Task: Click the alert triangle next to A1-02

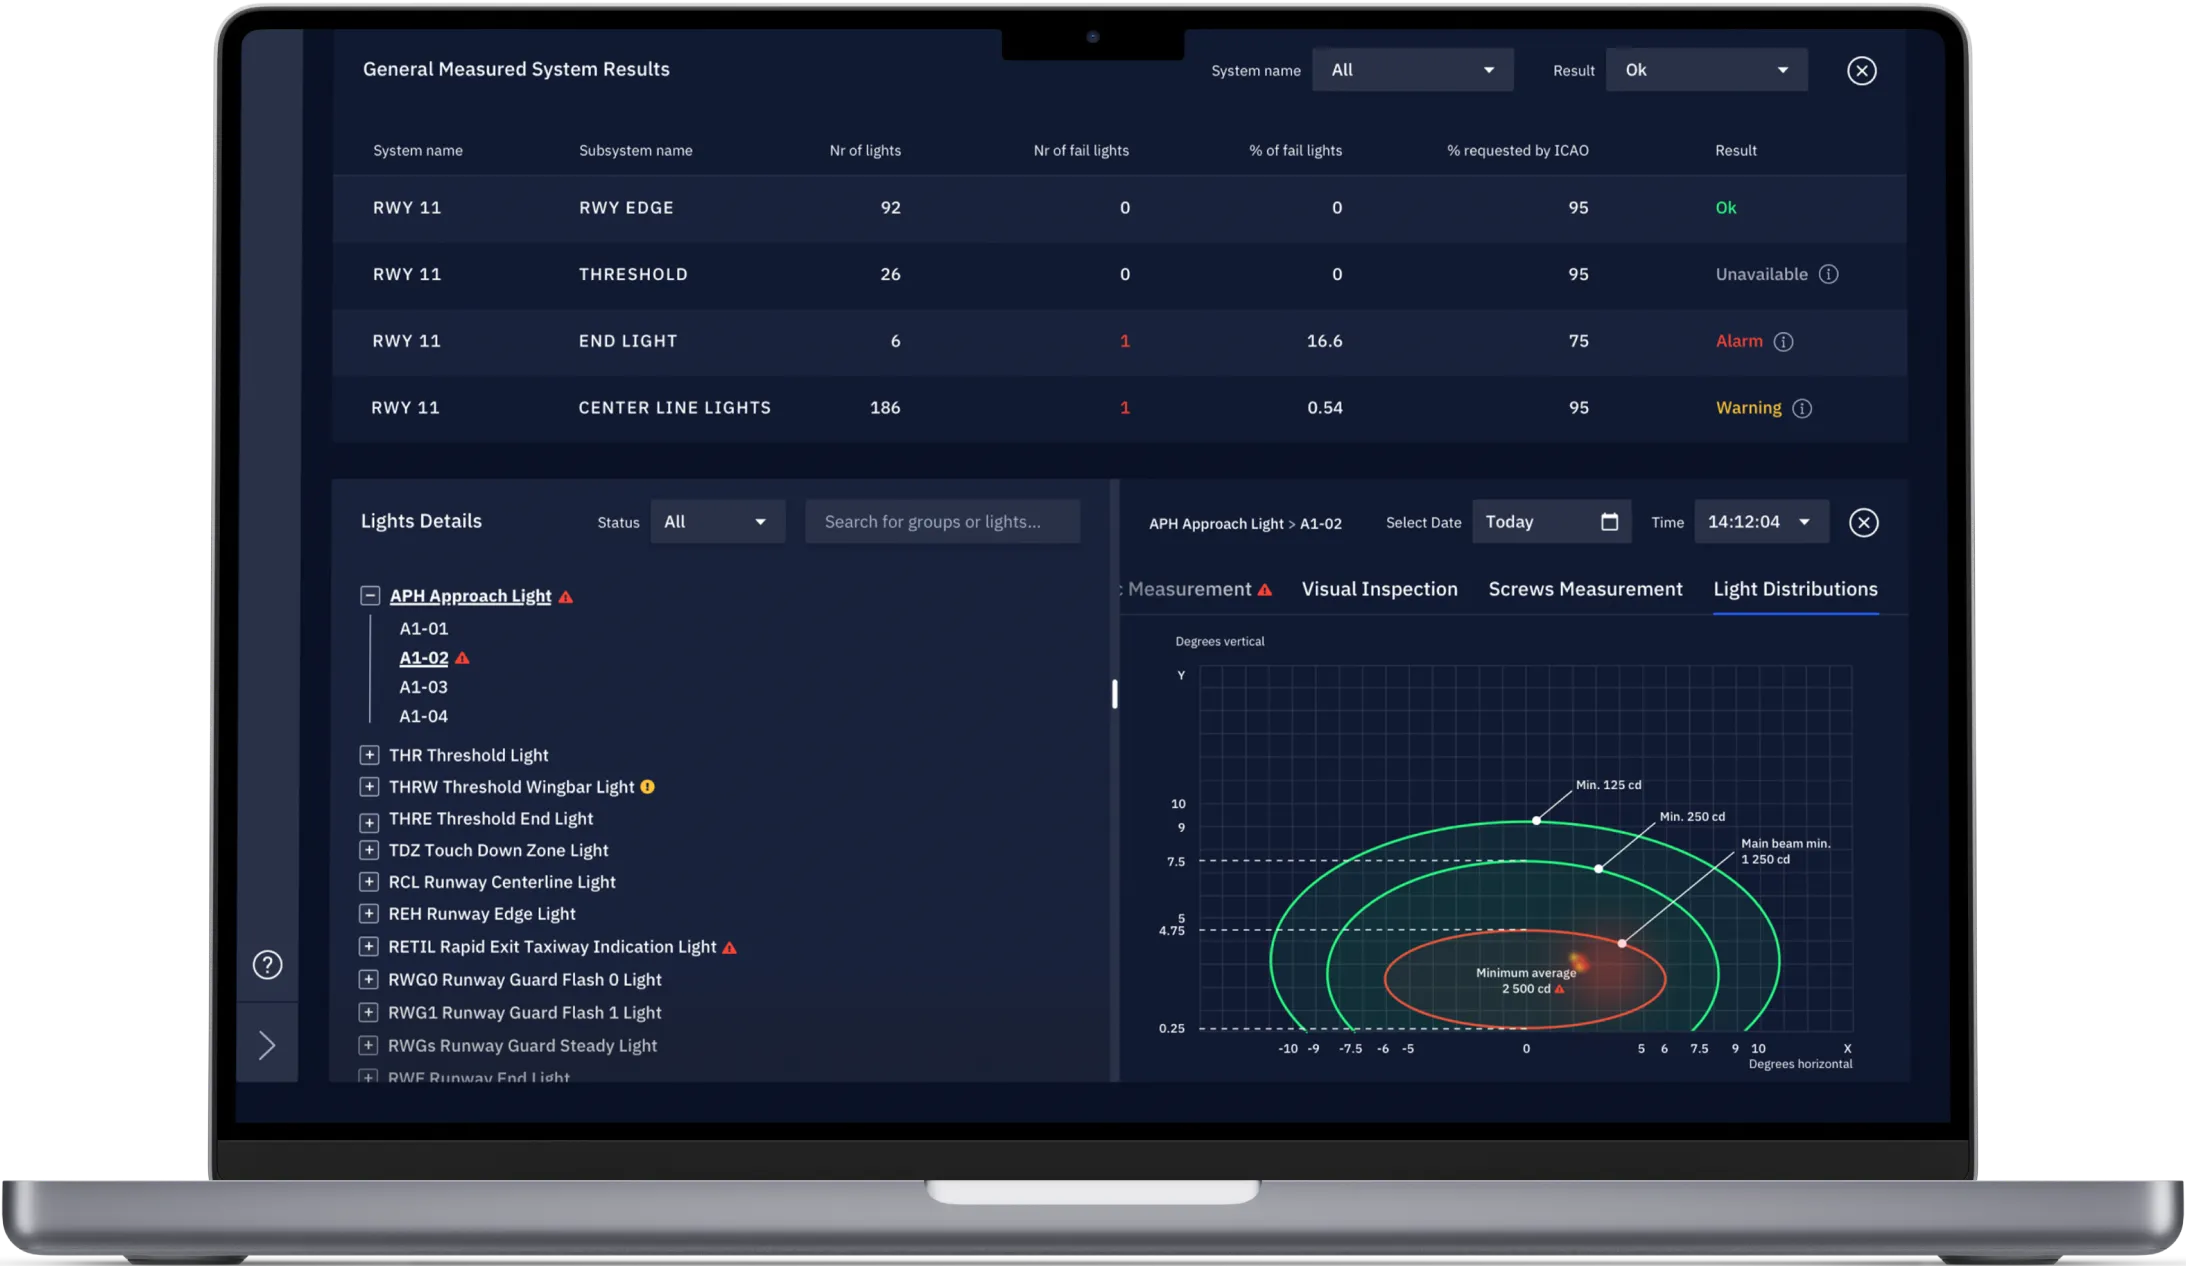Action: [x=462, y=658]
